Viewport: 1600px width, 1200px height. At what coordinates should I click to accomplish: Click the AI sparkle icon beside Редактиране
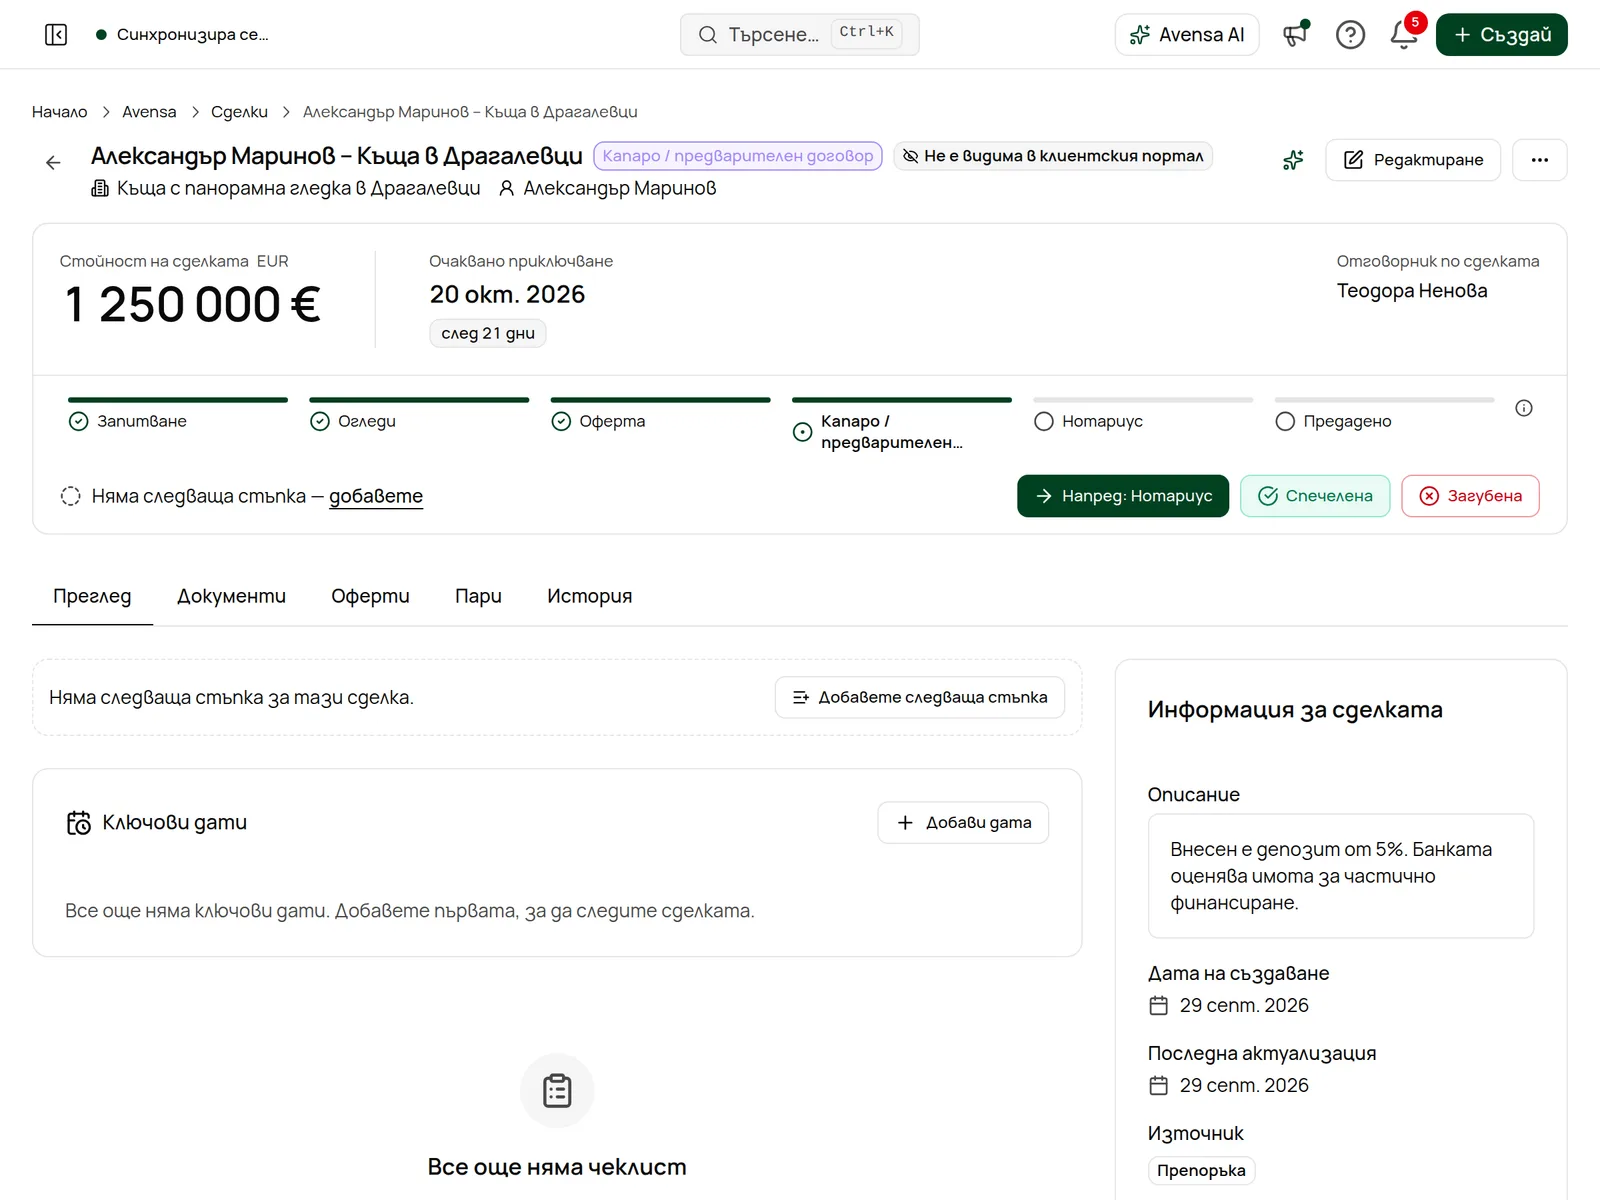[1293, 160]
